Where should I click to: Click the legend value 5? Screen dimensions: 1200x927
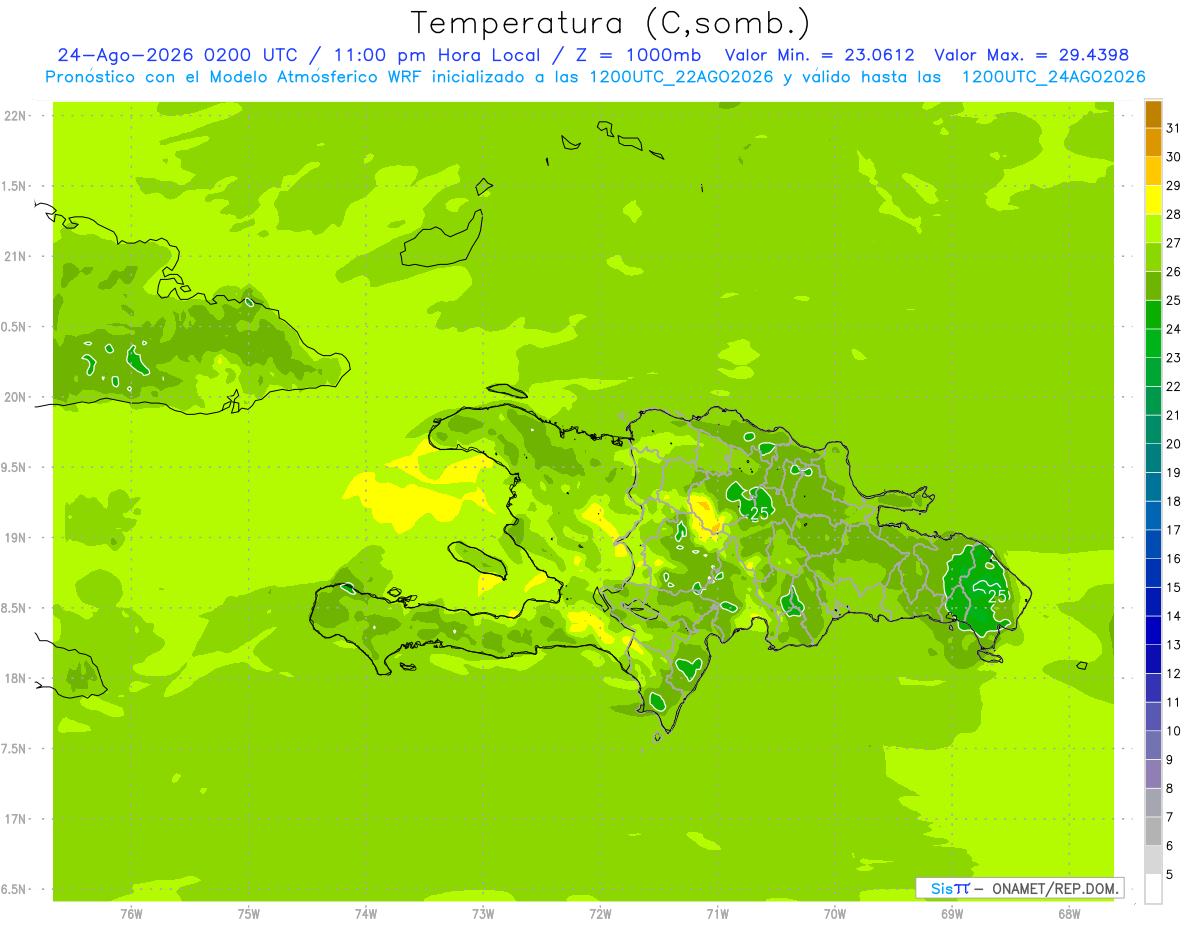click(x=1170, y=874)
